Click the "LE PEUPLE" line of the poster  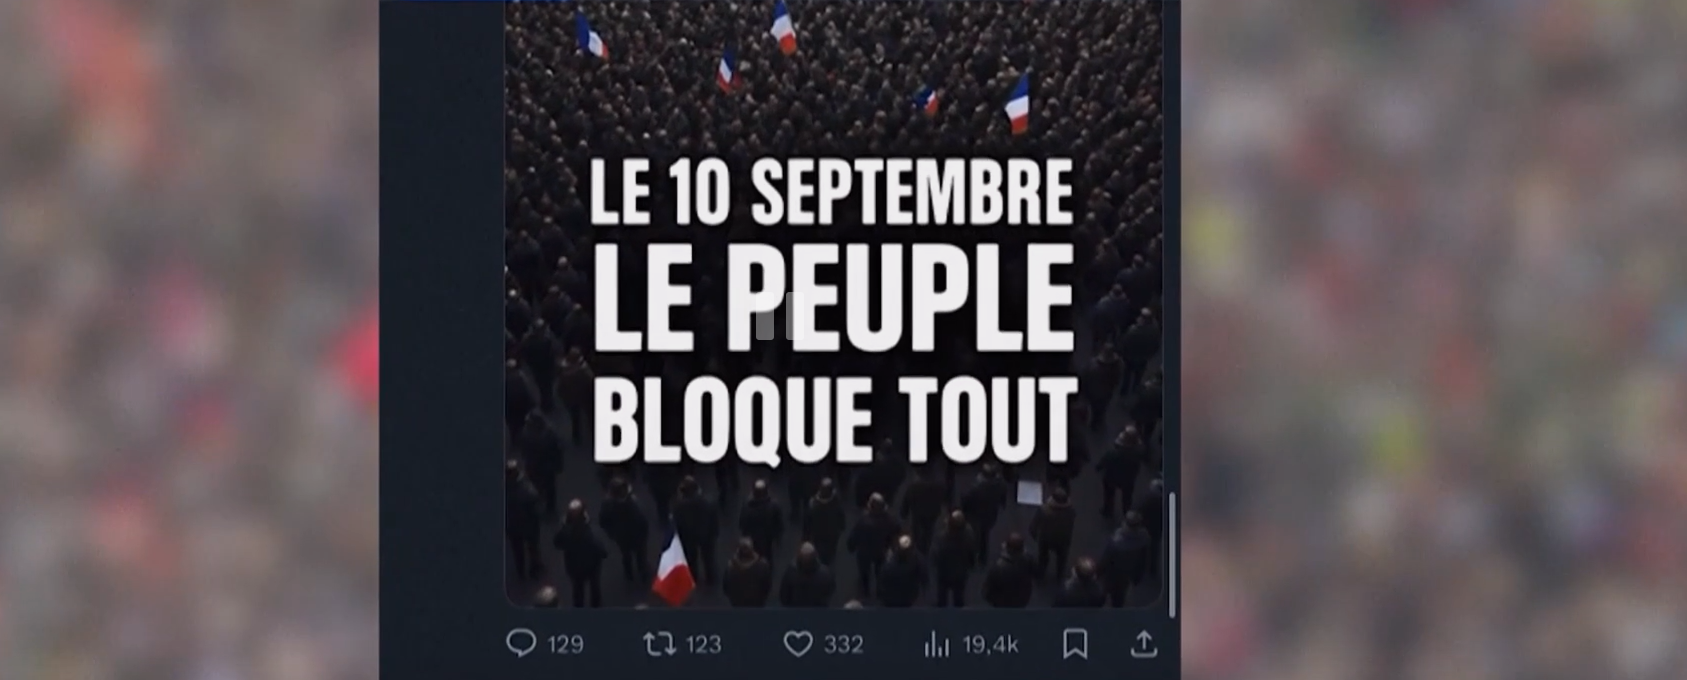pyautogui.click(x=834, y=298)
